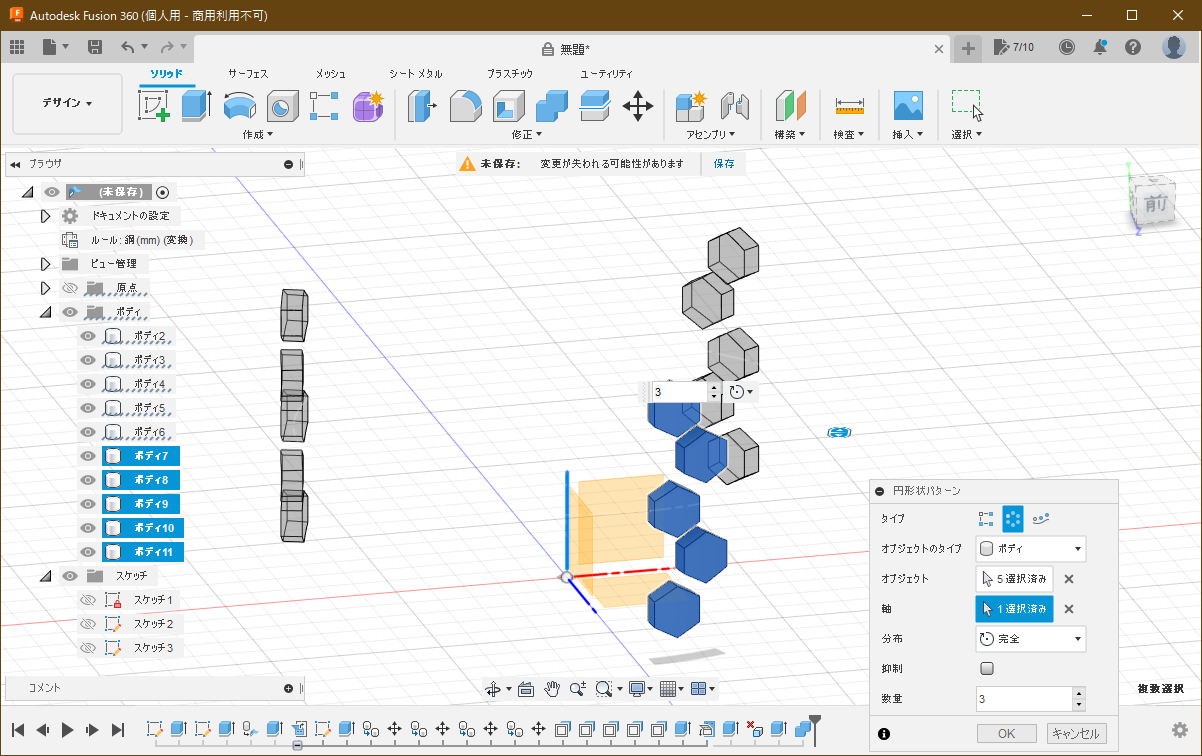Select the Hole tool
The image size is (1202, 756).
coord(282,105)
